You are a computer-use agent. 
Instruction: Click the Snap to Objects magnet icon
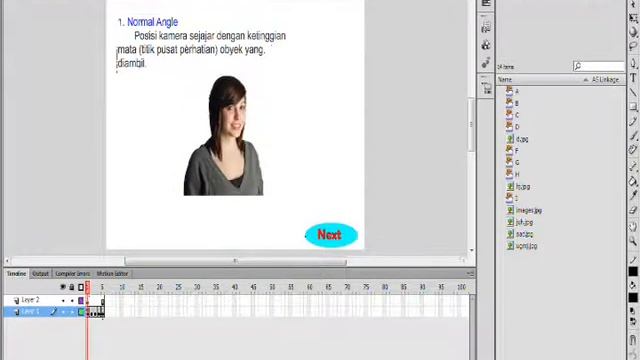point(633,340)
